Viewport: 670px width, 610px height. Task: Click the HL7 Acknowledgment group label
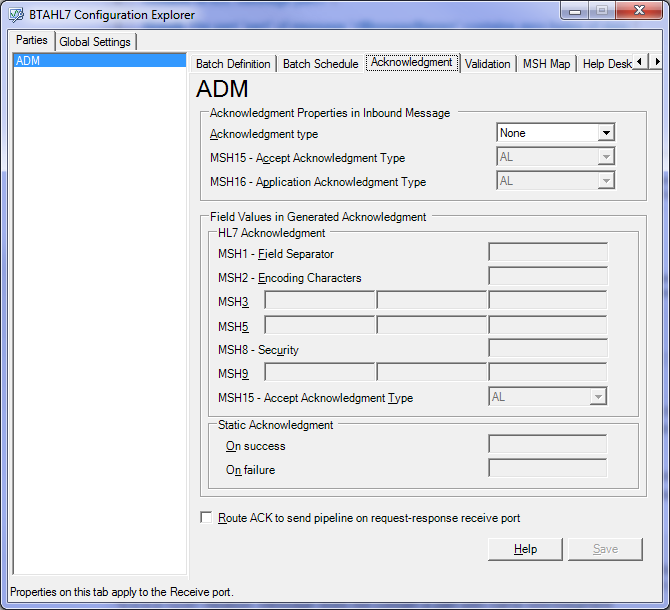tap(271, 233)
